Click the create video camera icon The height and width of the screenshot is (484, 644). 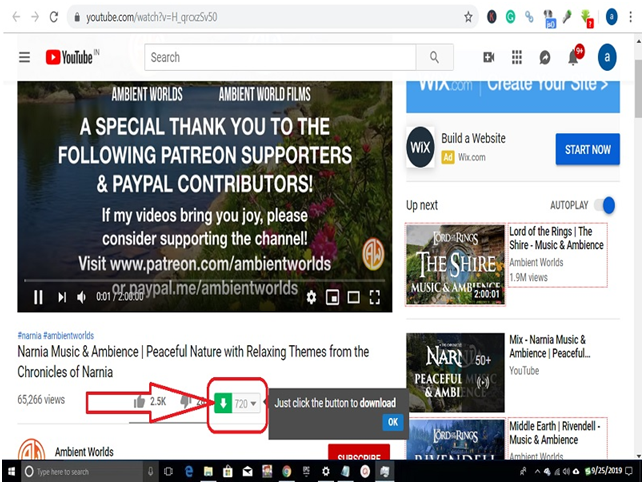point(489,57)
